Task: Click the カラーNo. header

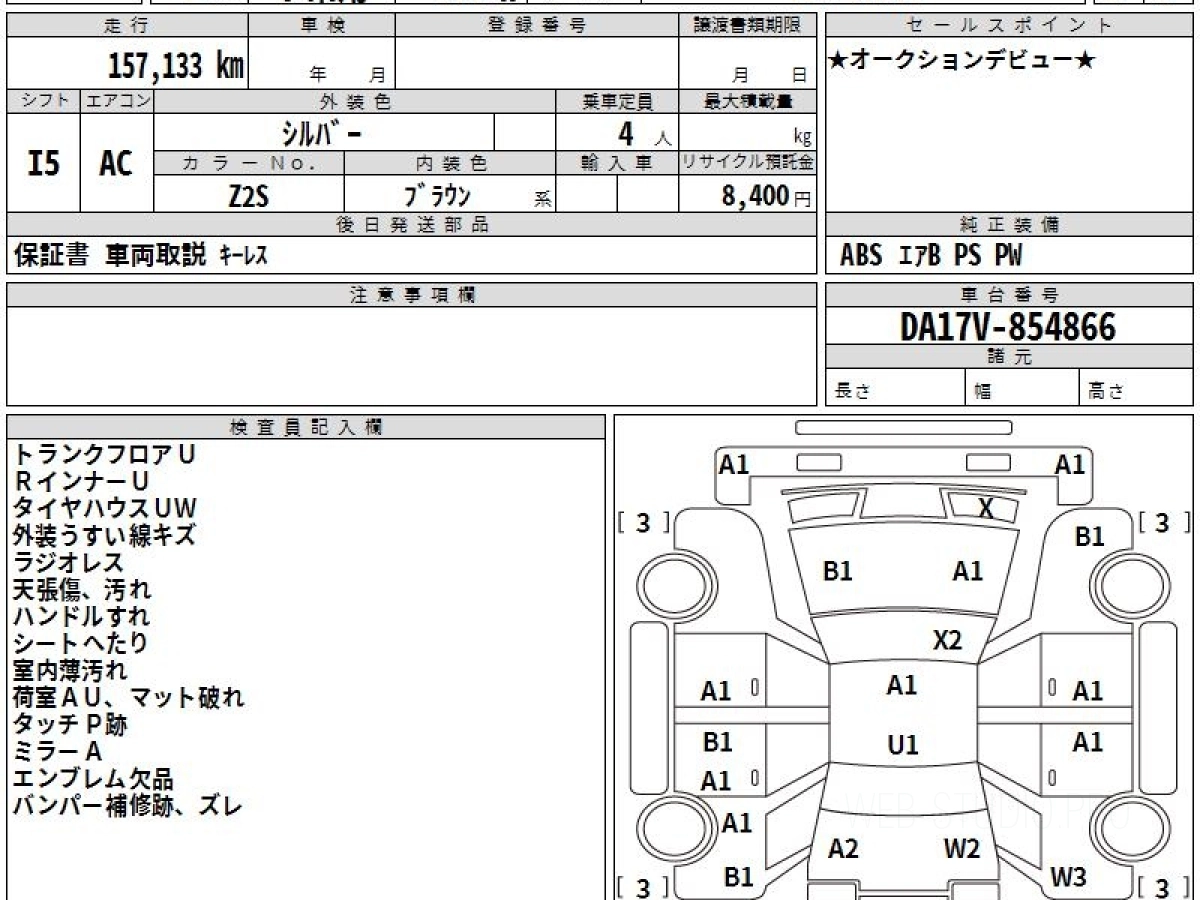Action: tap(249, 162)
